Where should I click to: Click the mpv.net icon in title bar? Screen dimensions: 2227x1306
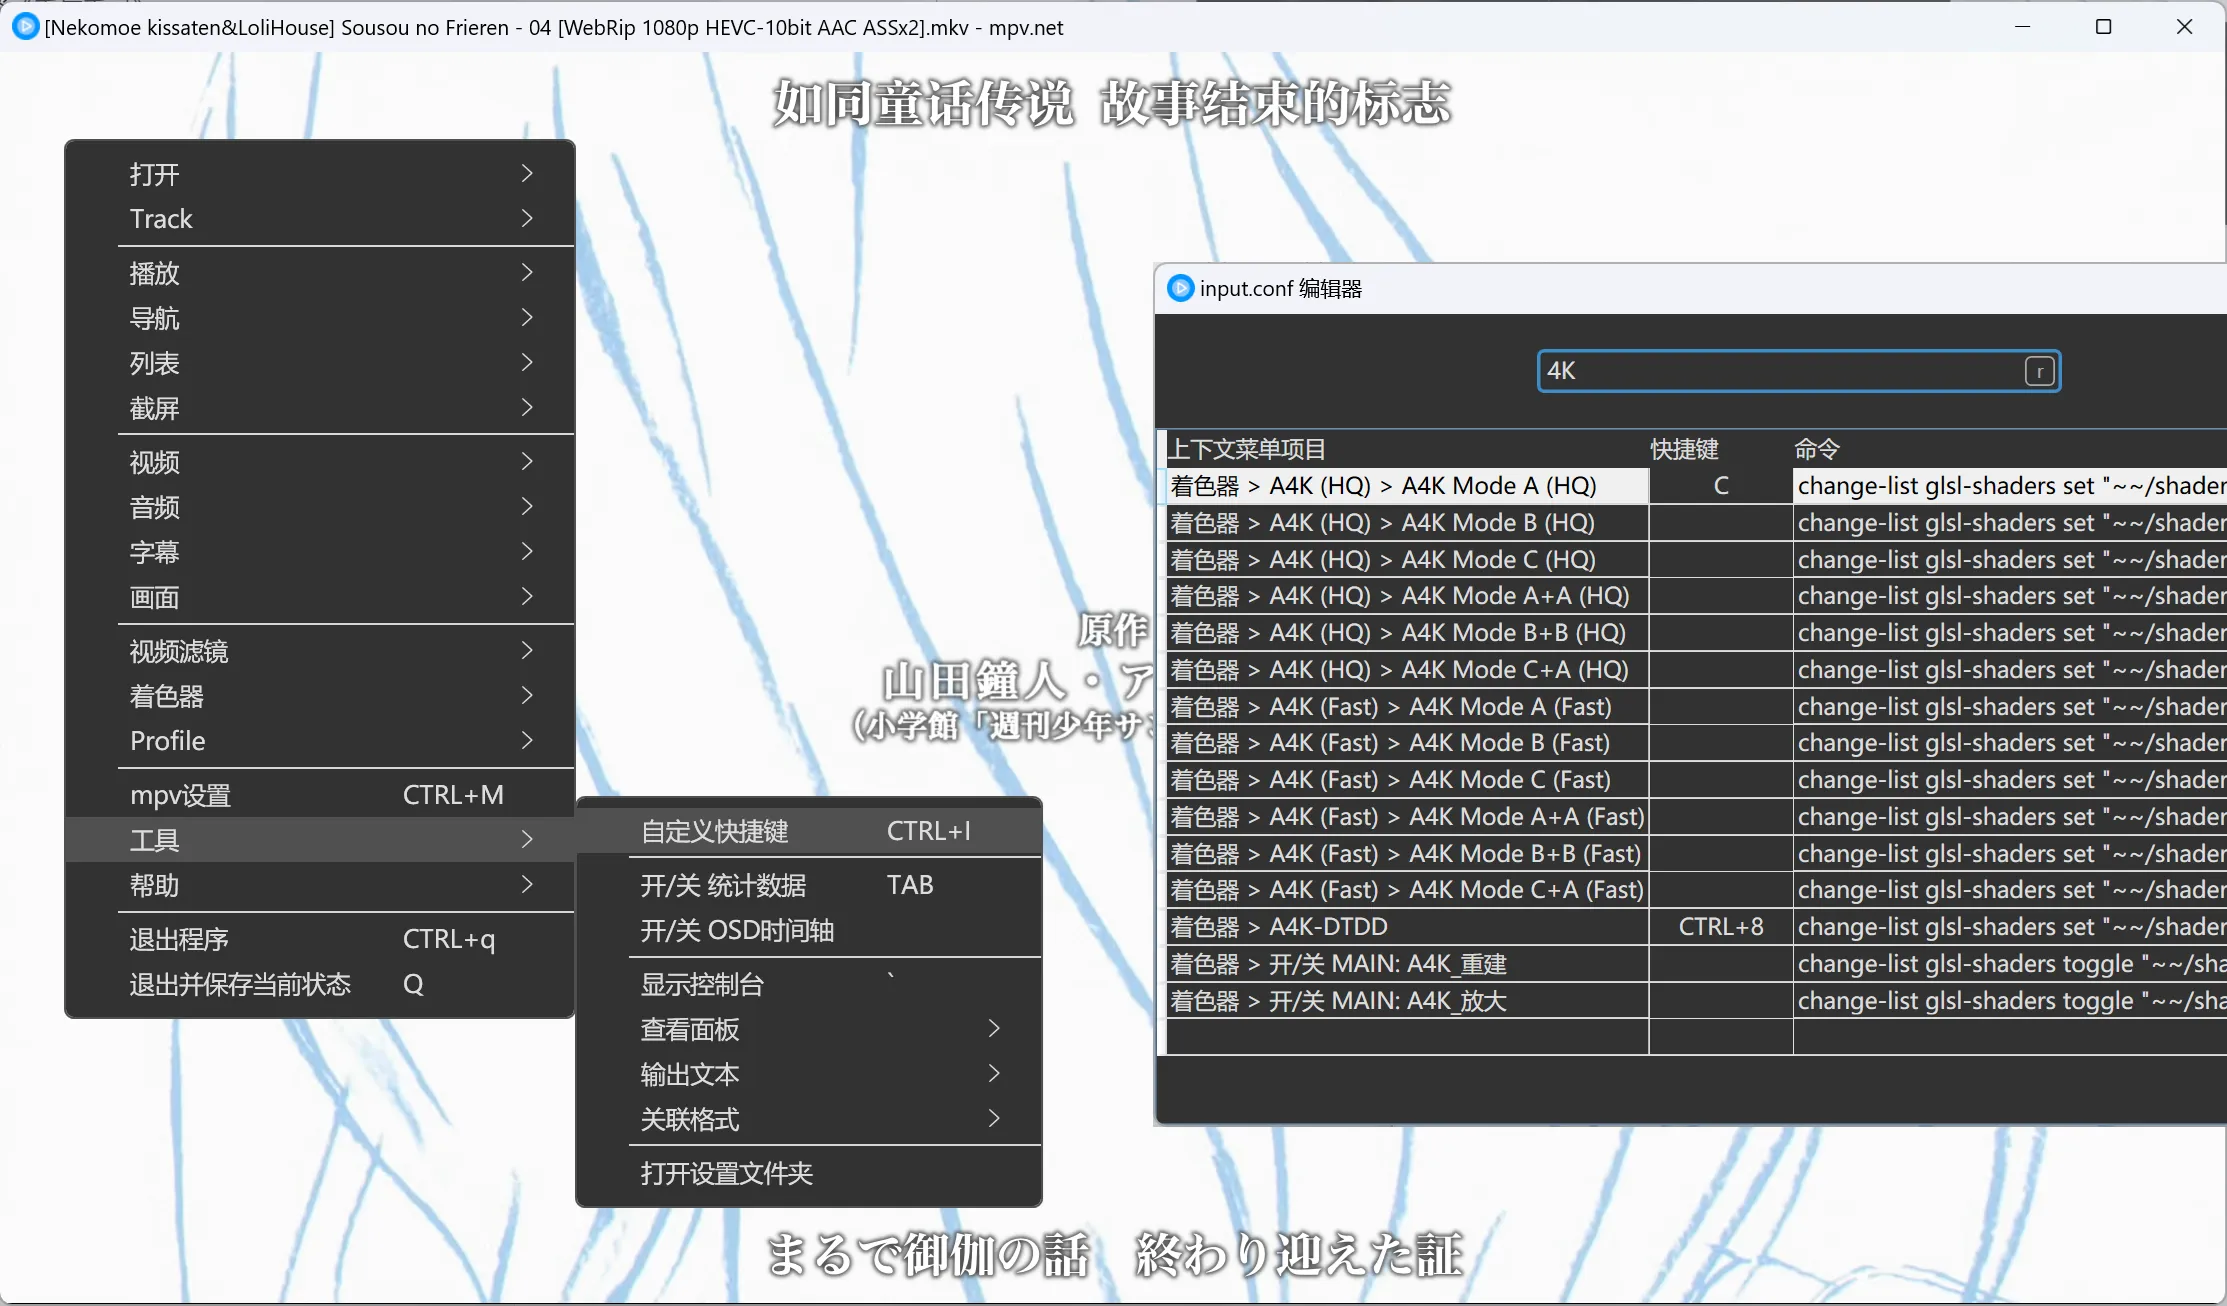coord(25,27)
